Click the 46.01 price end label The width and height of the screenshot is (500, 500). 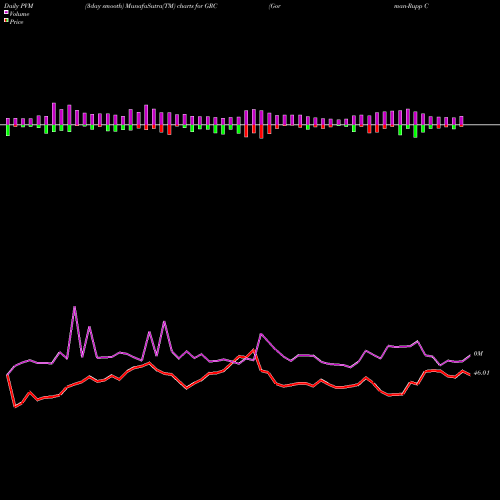point(482,373)
